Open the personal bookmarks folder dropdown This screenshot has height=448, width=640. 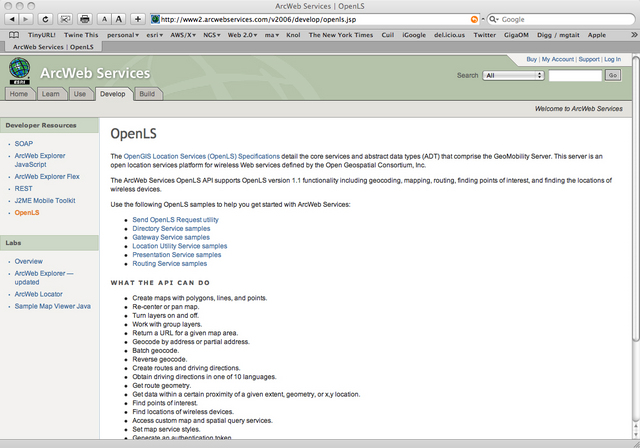pyautogui.click(x=123, y=35)
